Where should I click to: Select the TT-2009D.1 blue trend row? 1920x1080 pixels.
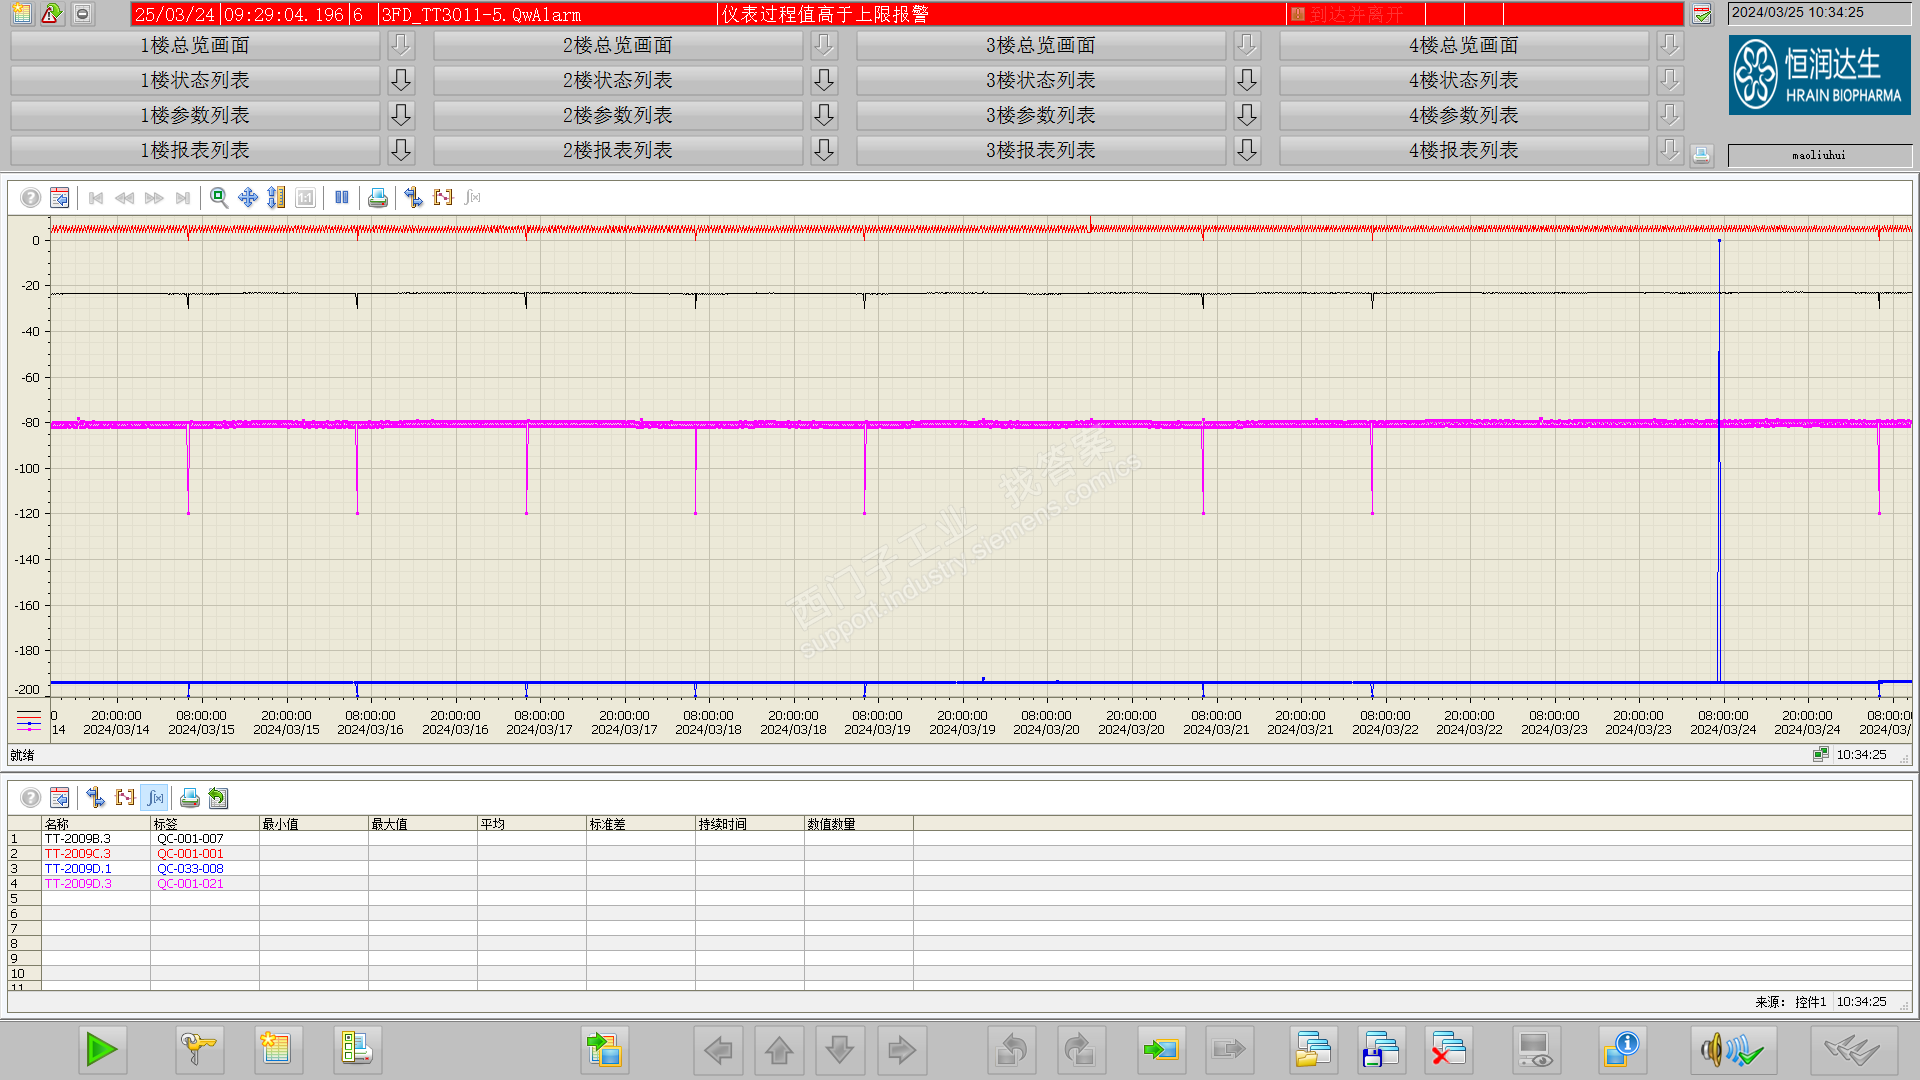pyautogui.click(x=78, y=869)
